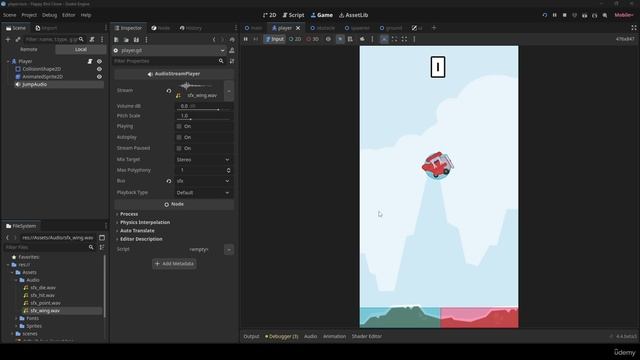Switch to the Script workspace

[293, 15]
